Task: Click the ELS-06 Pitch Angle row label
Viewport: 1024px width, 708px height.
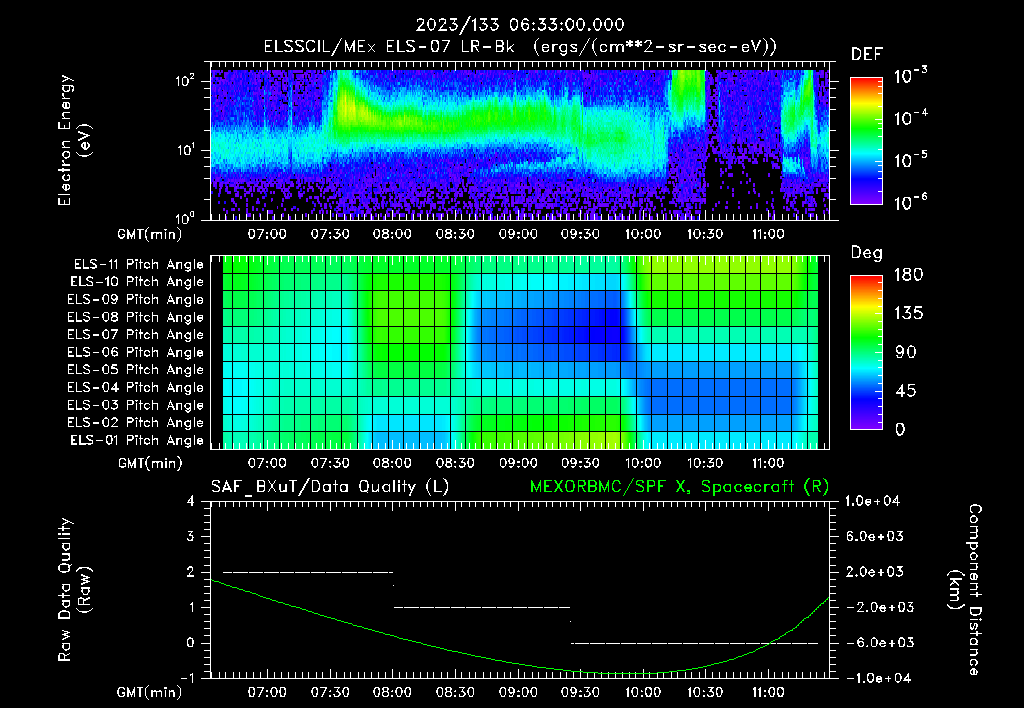Action: pyautogui.click(x=136, y=352)
